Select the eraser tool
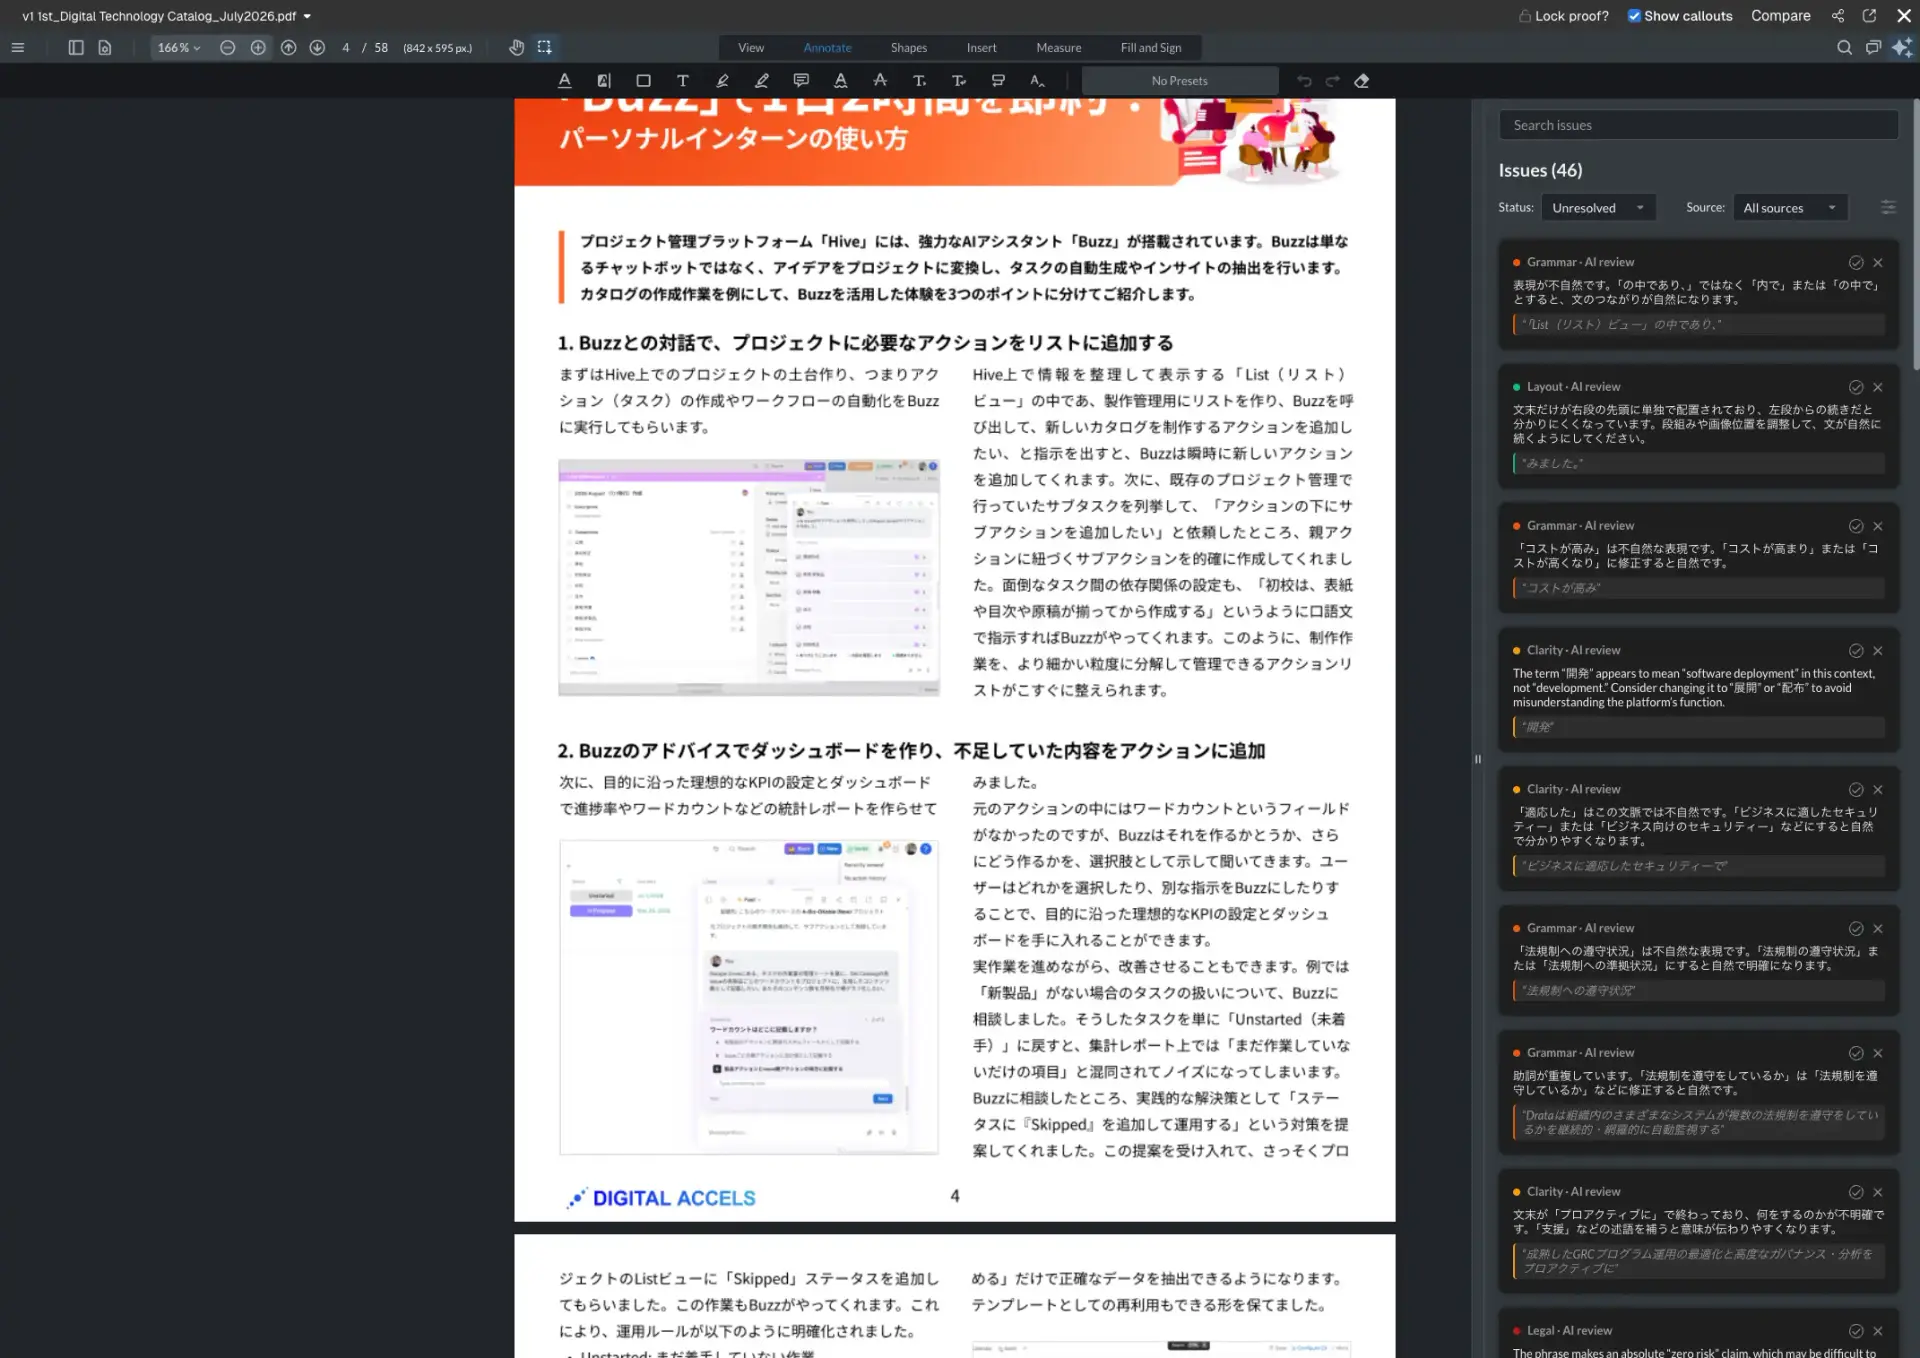 click(x=1362, y=81)
